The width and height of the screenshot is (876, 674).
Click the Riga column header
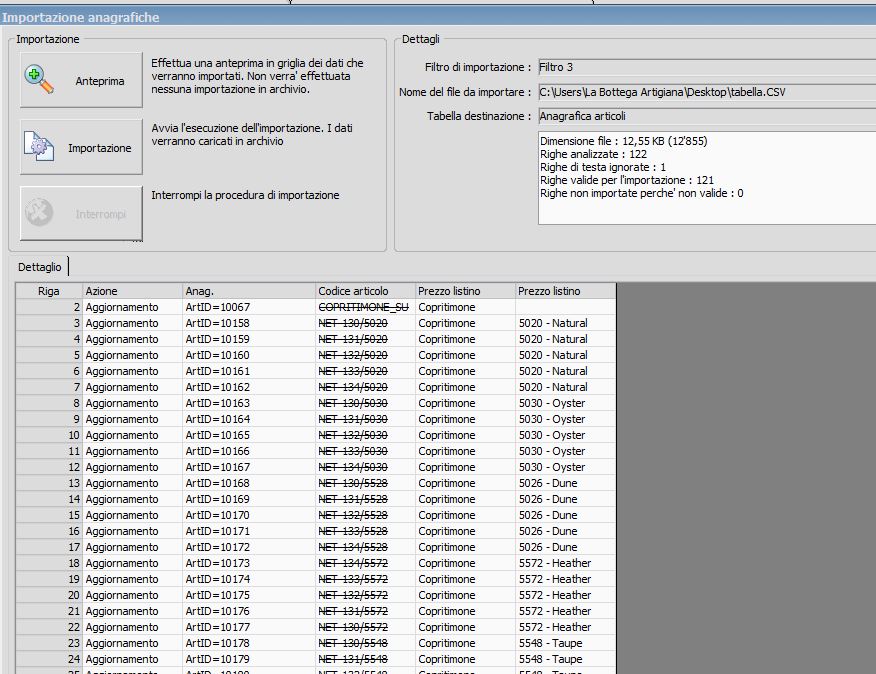tap(49, 291)
